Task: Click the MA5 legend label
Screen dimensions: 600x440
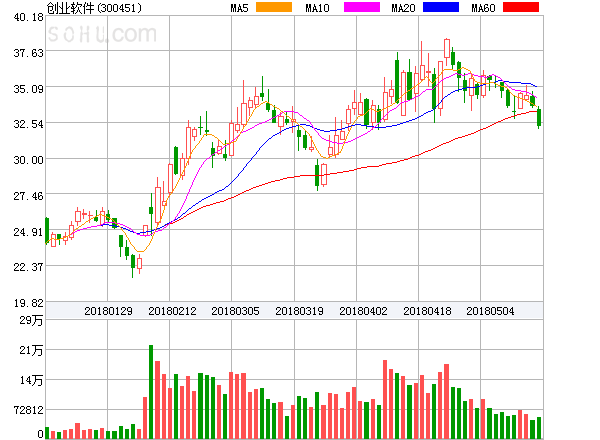Action: coord(239,8)
